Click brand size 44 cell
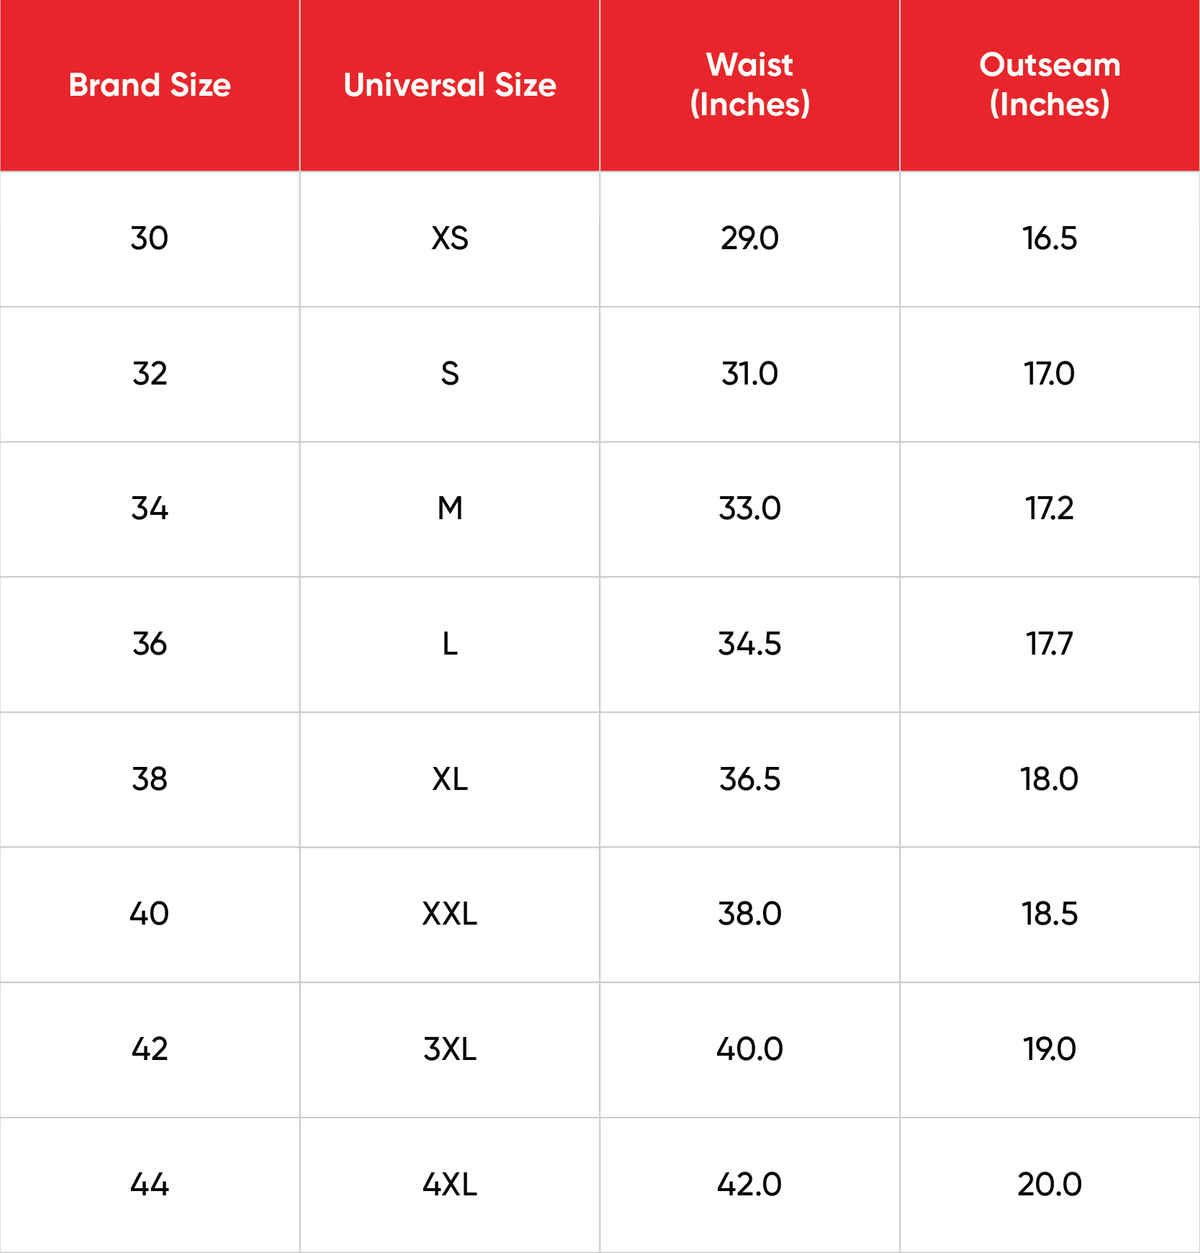Screen dimensions: 1200x1253 pyautogui.click(x=149, y=1184)
